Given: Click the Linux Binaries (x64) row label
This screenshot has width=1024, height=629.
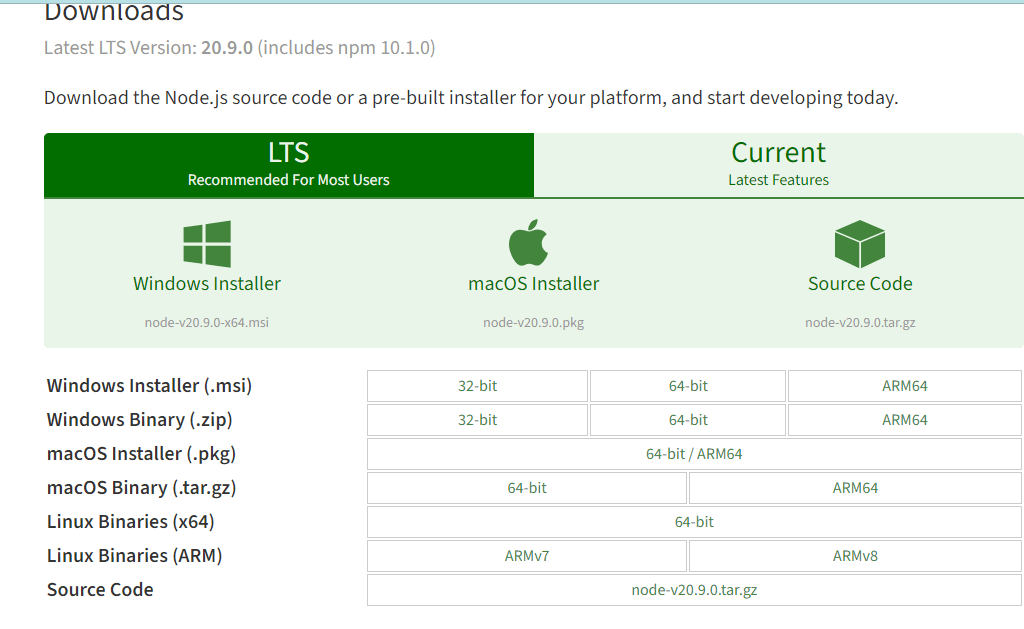Looking at the screenshot, I should click(131, 521).
